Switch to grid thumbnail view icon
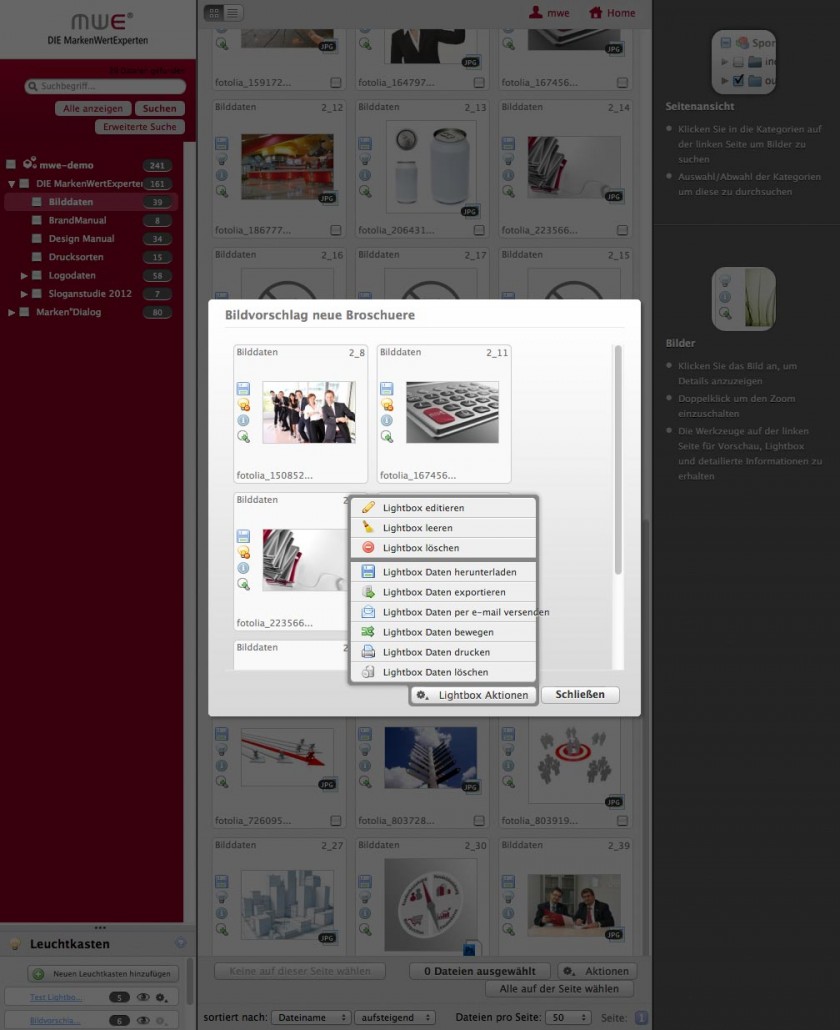Image resolution: width=840 pixels, height=1030 pixels. [x=214, y=12]
